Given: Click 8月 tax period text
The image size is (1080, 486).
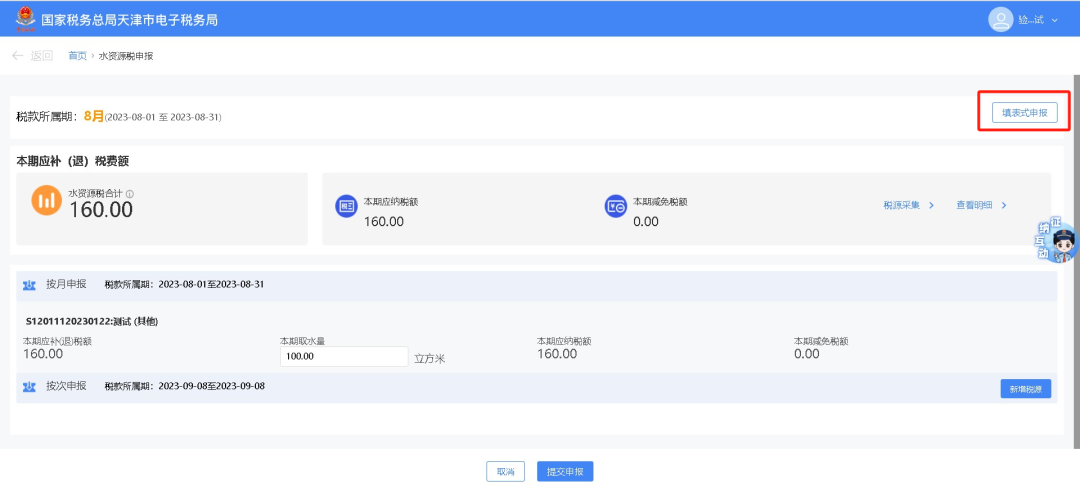Looking at the screenshot, I should [x=94, y=116].
